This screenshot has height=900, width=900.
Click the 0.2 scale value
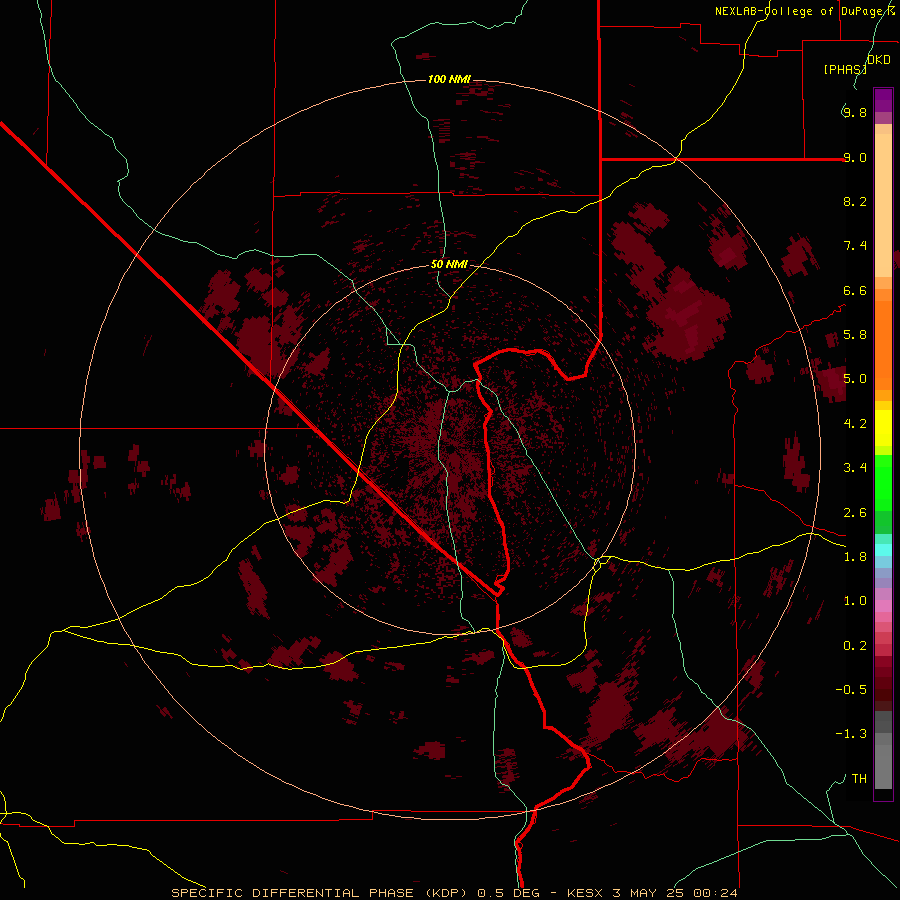(x=855, y=646)
